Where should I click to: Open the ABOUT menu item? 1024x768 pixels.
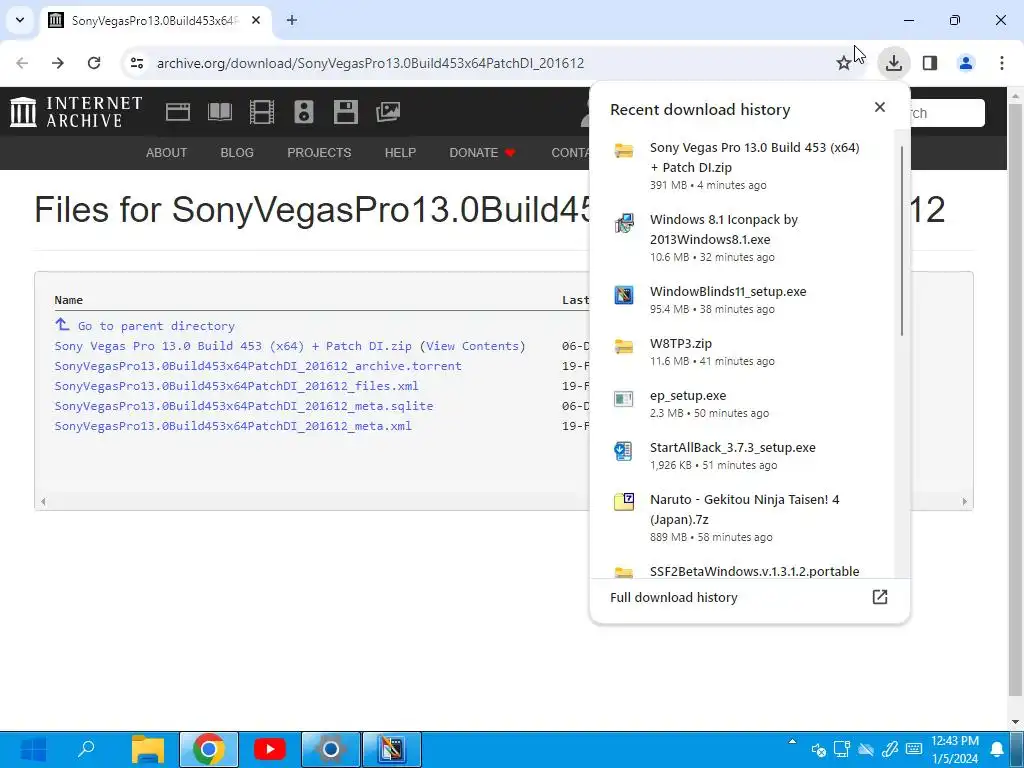[167, 153]
